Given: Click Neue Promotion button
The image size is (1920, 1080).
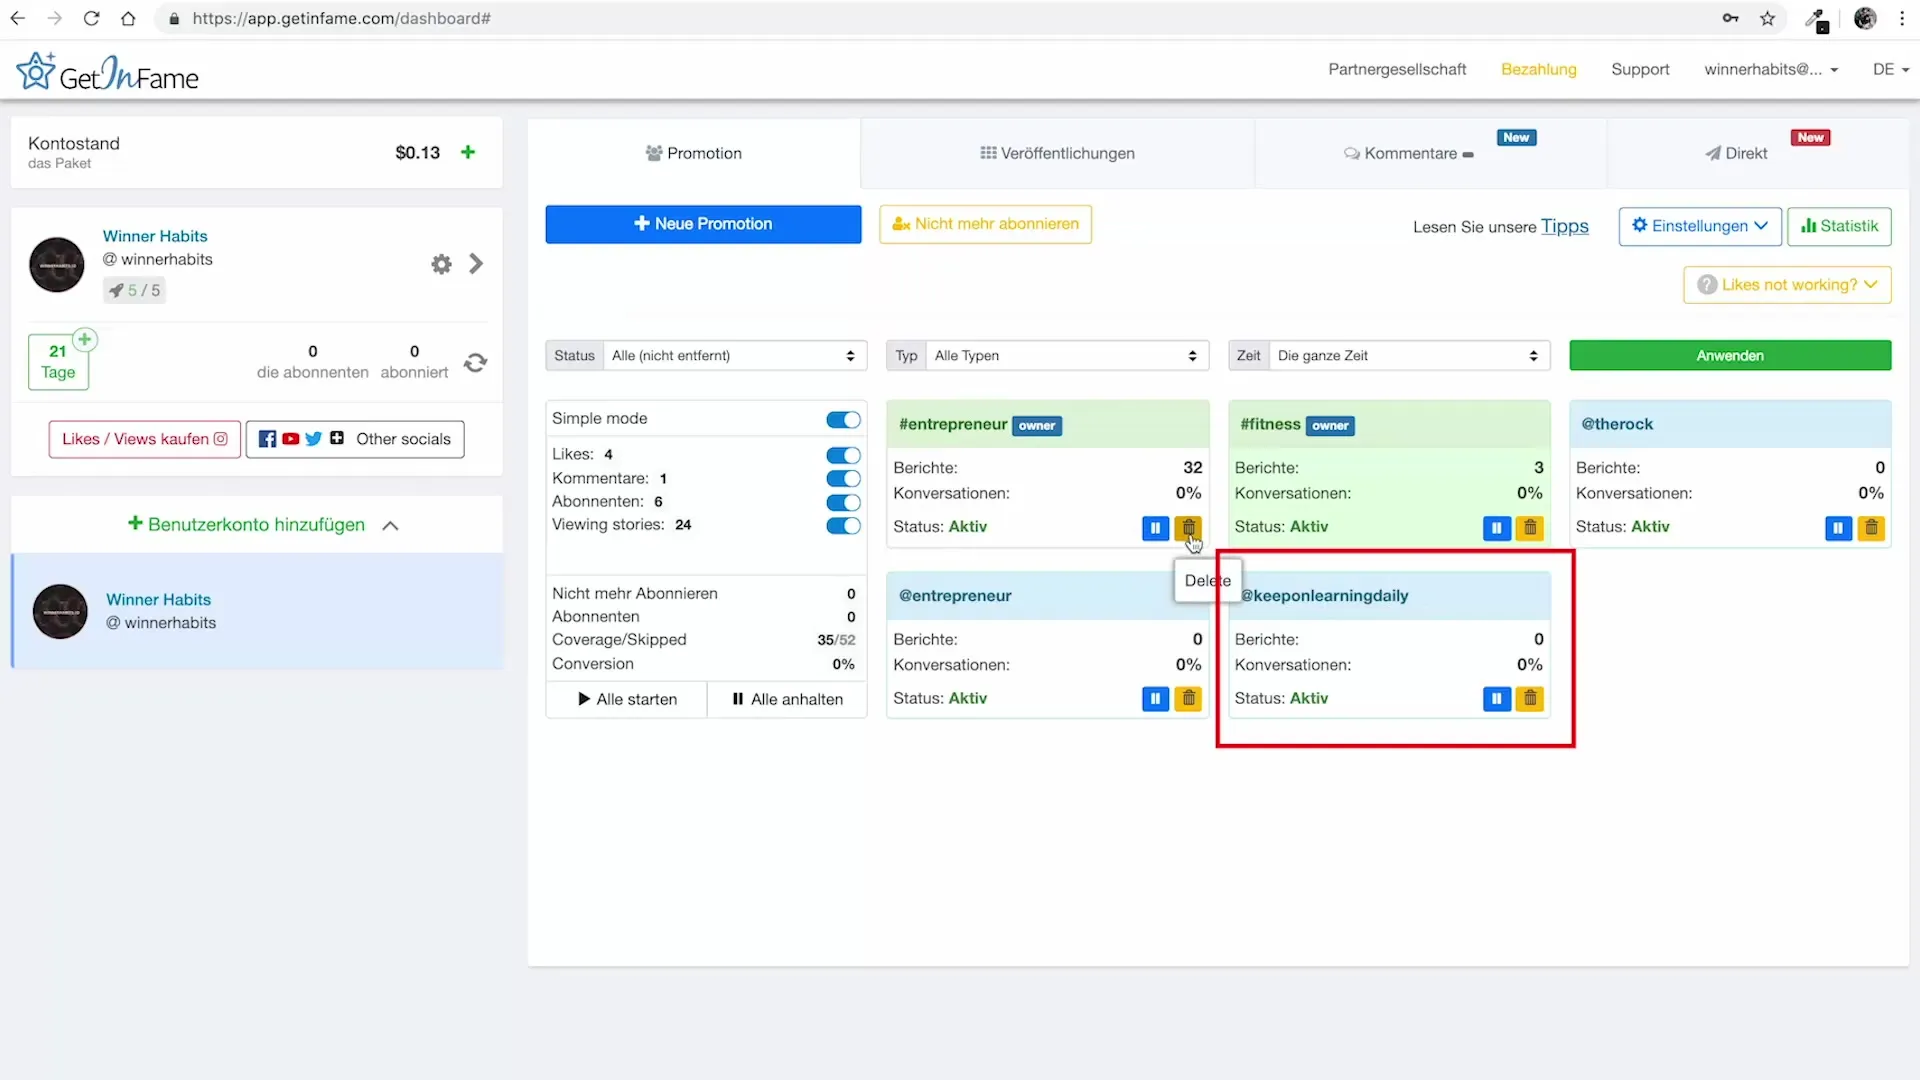Looking at the screenshot, I should click(x=703, y=224).
